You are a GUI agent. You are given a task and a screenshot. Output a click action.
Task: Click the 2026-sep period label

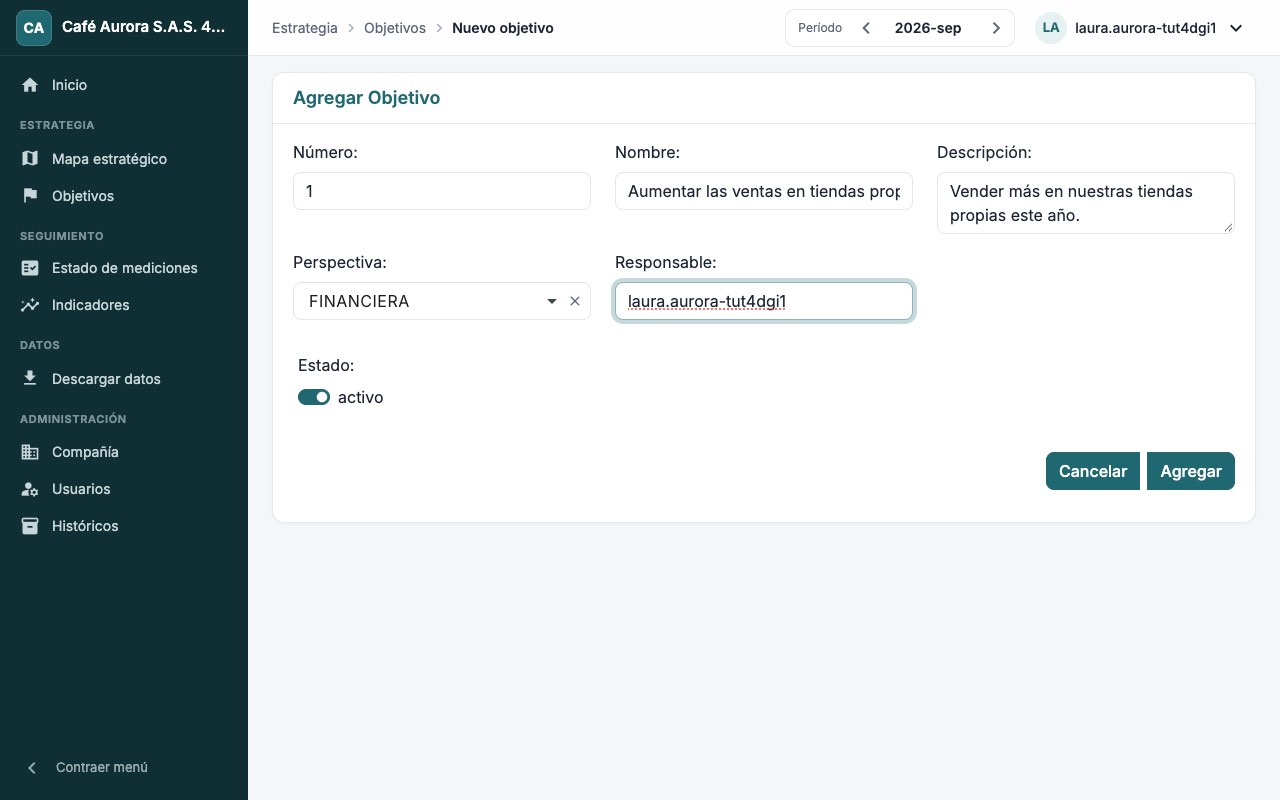(x=928, y=28)
